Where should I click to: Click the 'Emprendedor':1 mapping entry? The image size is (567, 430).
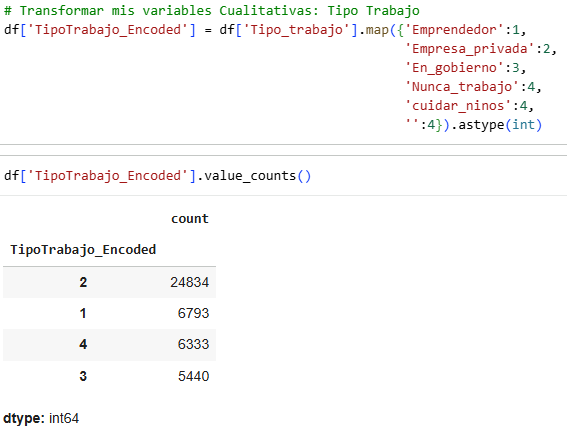(x=462, y=30)
